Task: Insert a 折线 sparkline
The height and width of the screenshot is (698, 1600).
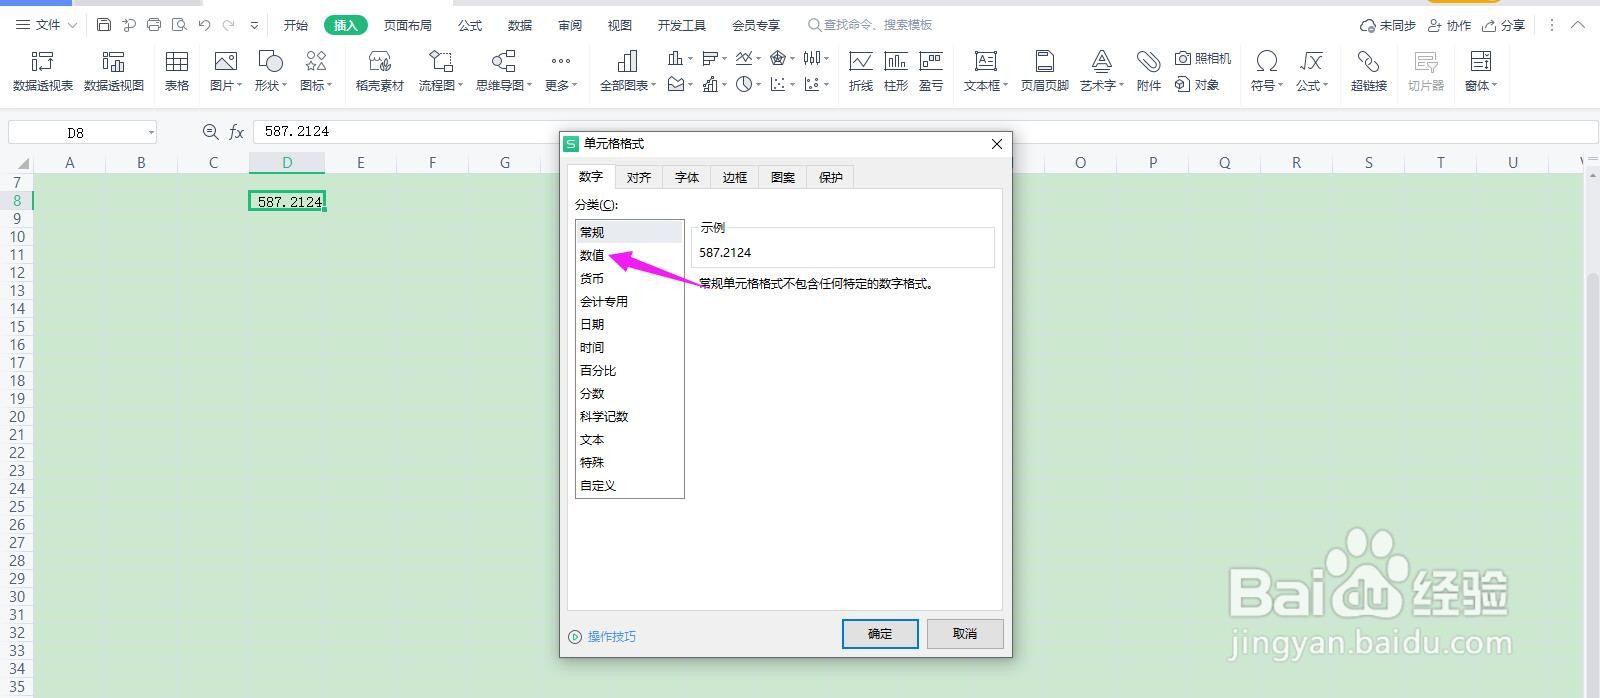Action: pos(861,71)
